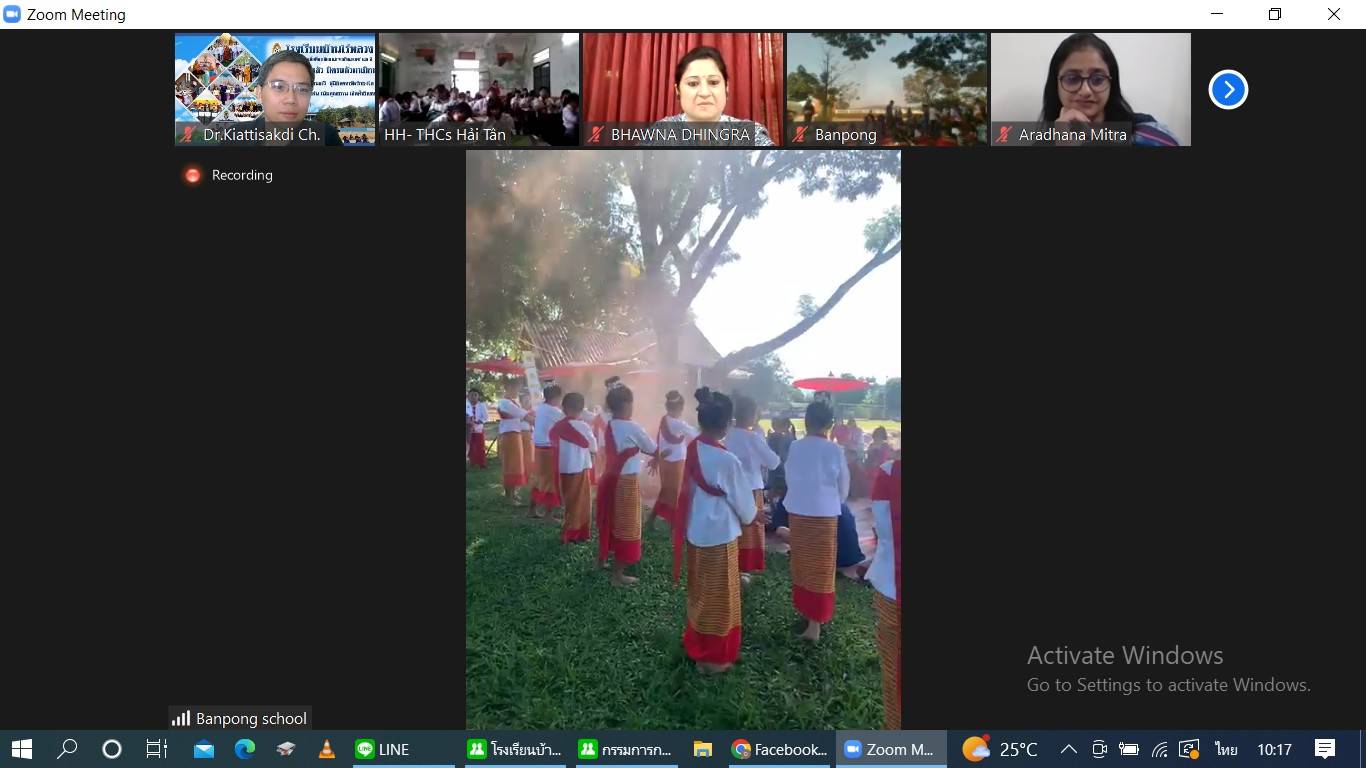Click the next participants arrow button
The height and width of the screenshot is (768, 1366).
point(1228,90)
